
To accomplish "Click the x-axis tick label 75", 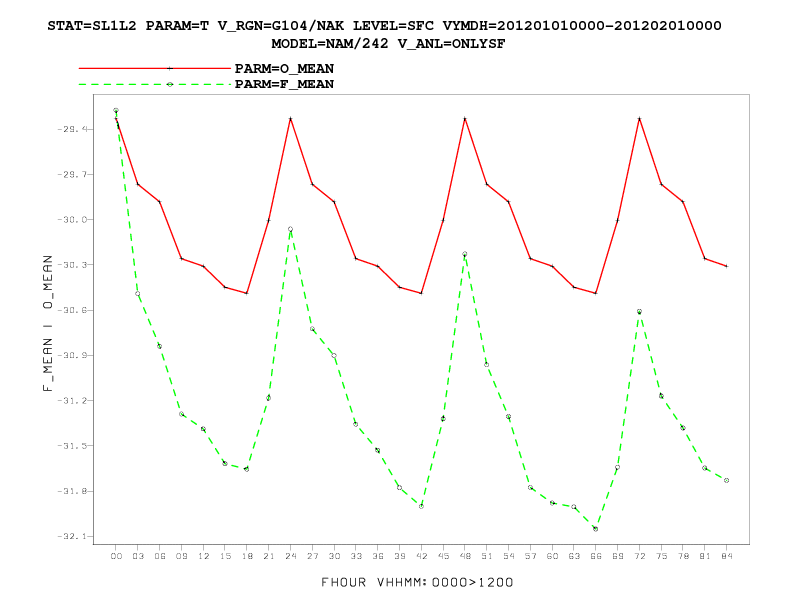I will click(661, 556).
